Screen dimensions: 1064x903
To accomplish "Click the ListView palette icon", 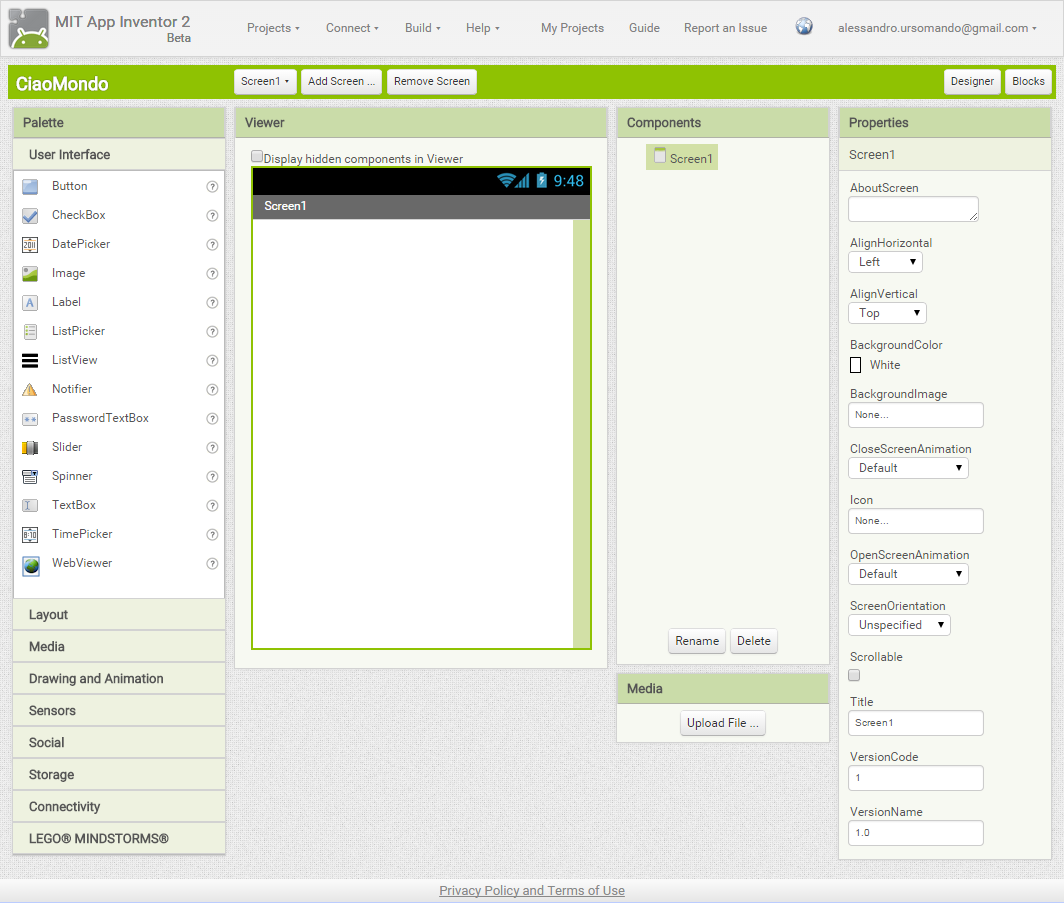I will (x=30, y=360).
